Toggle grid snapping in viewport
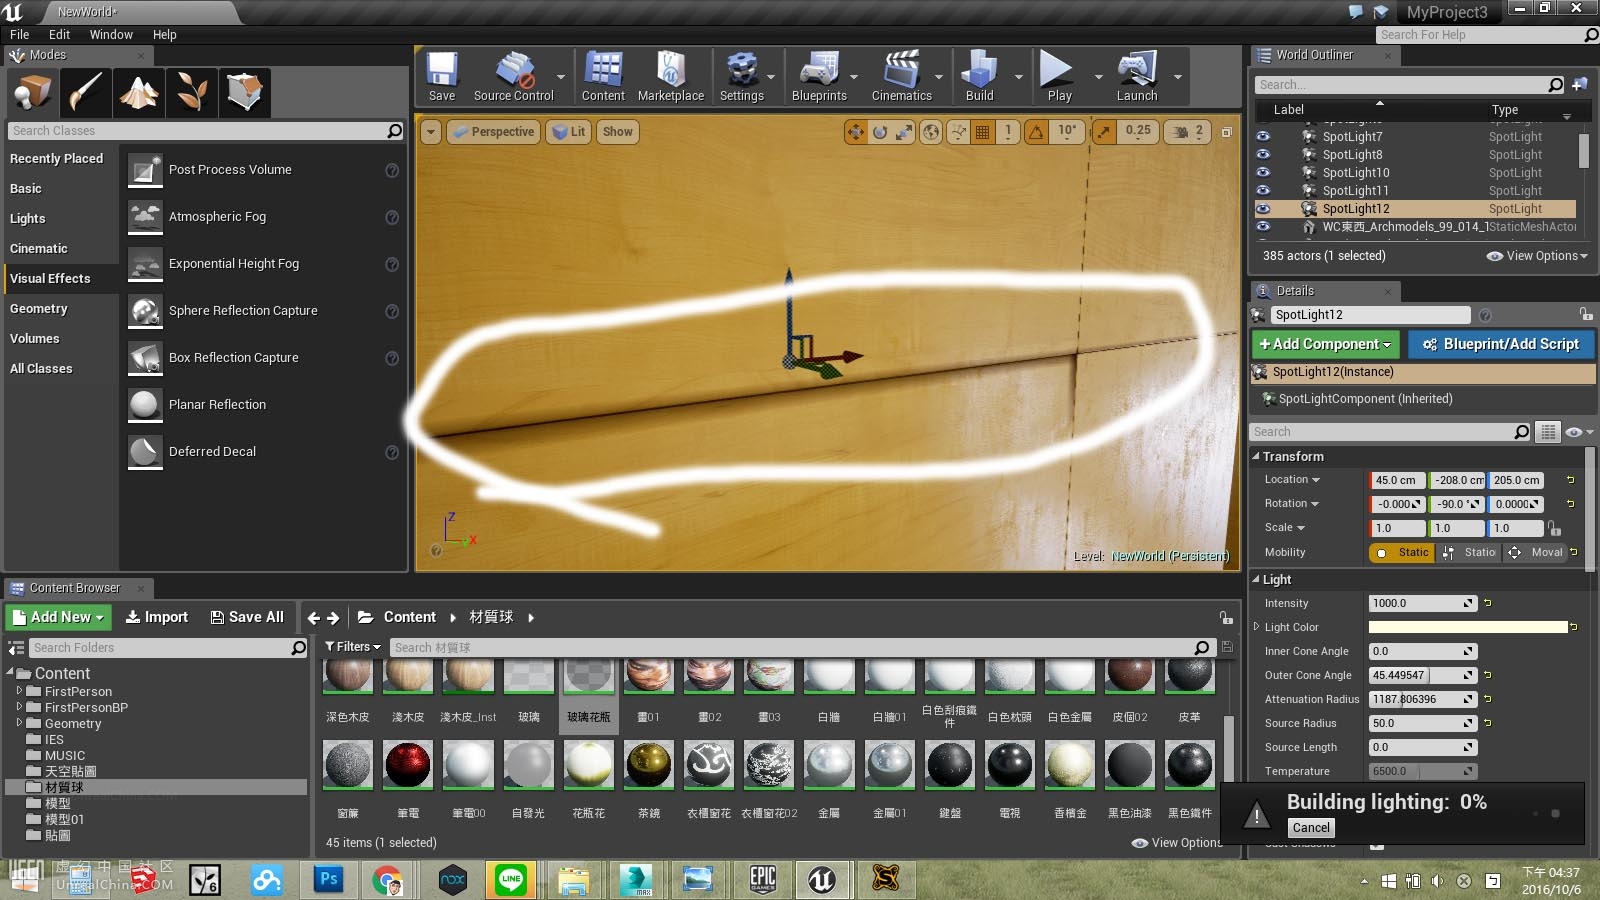Image resolution: width=1600 pixels, height=900 pixels. tap(983, 132)
